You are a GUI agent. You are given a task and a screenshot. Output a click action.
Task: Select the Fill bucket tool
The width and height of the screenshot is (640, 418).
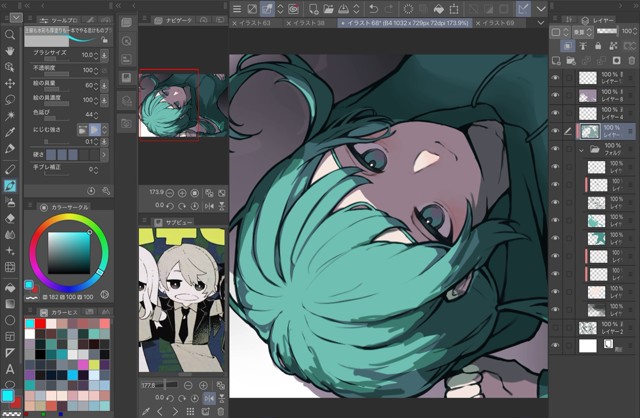tap(10, 288)
